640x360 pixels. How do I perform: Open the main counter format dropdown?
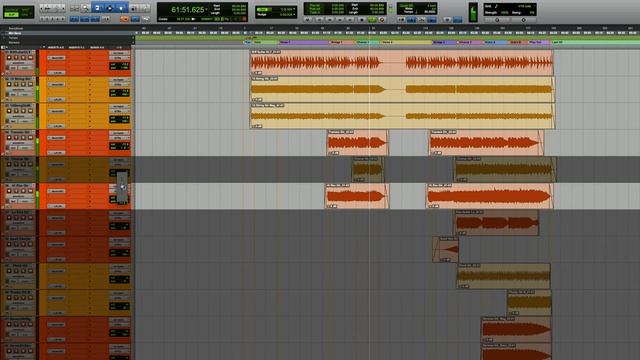(x=207, y=9)
